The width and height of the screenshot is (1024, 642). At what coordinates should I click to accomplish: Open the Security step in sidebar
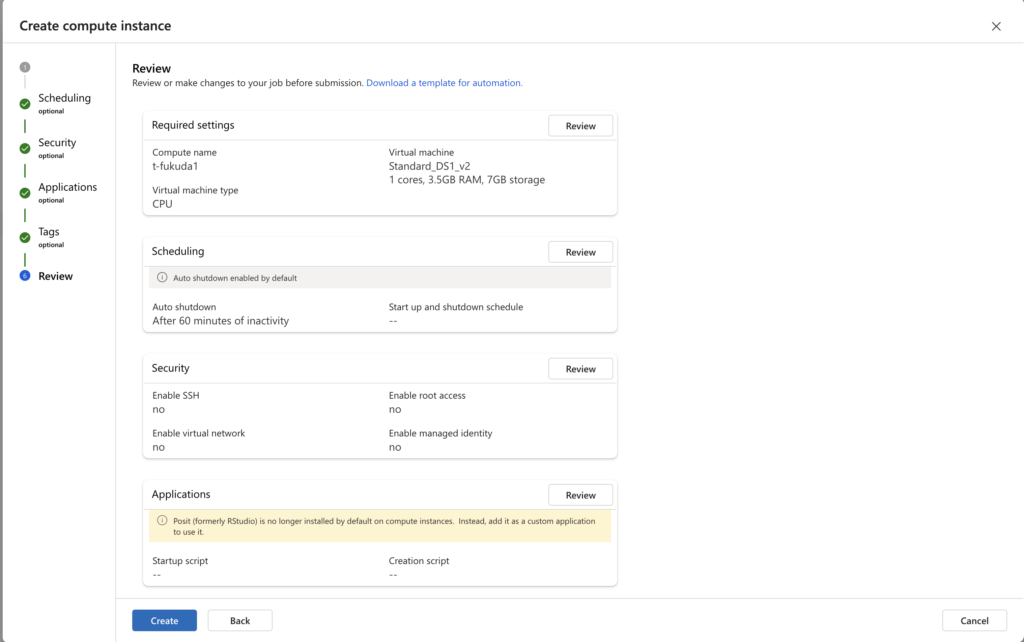click(x=57, y=143)
